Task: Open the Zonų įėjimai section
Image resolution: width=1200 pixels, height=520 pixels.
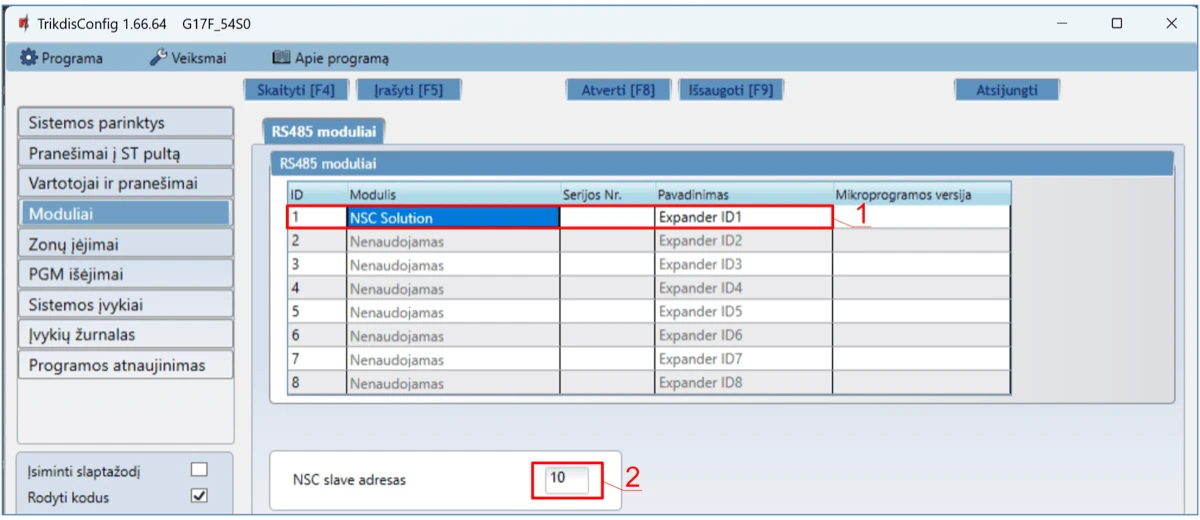Action: pos(125,243)
